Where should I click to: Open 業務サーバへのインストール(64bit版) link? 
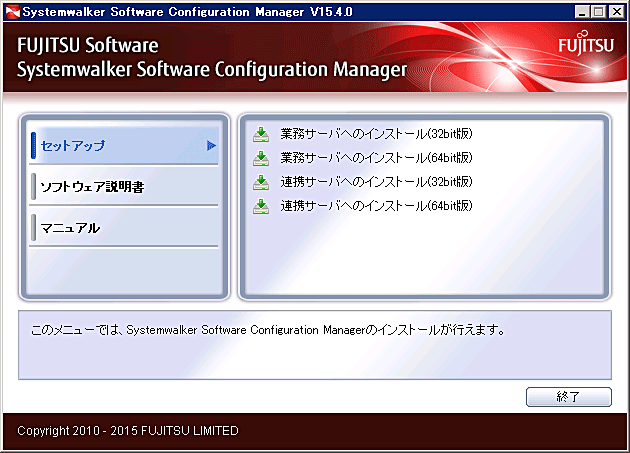click(376, 158)
